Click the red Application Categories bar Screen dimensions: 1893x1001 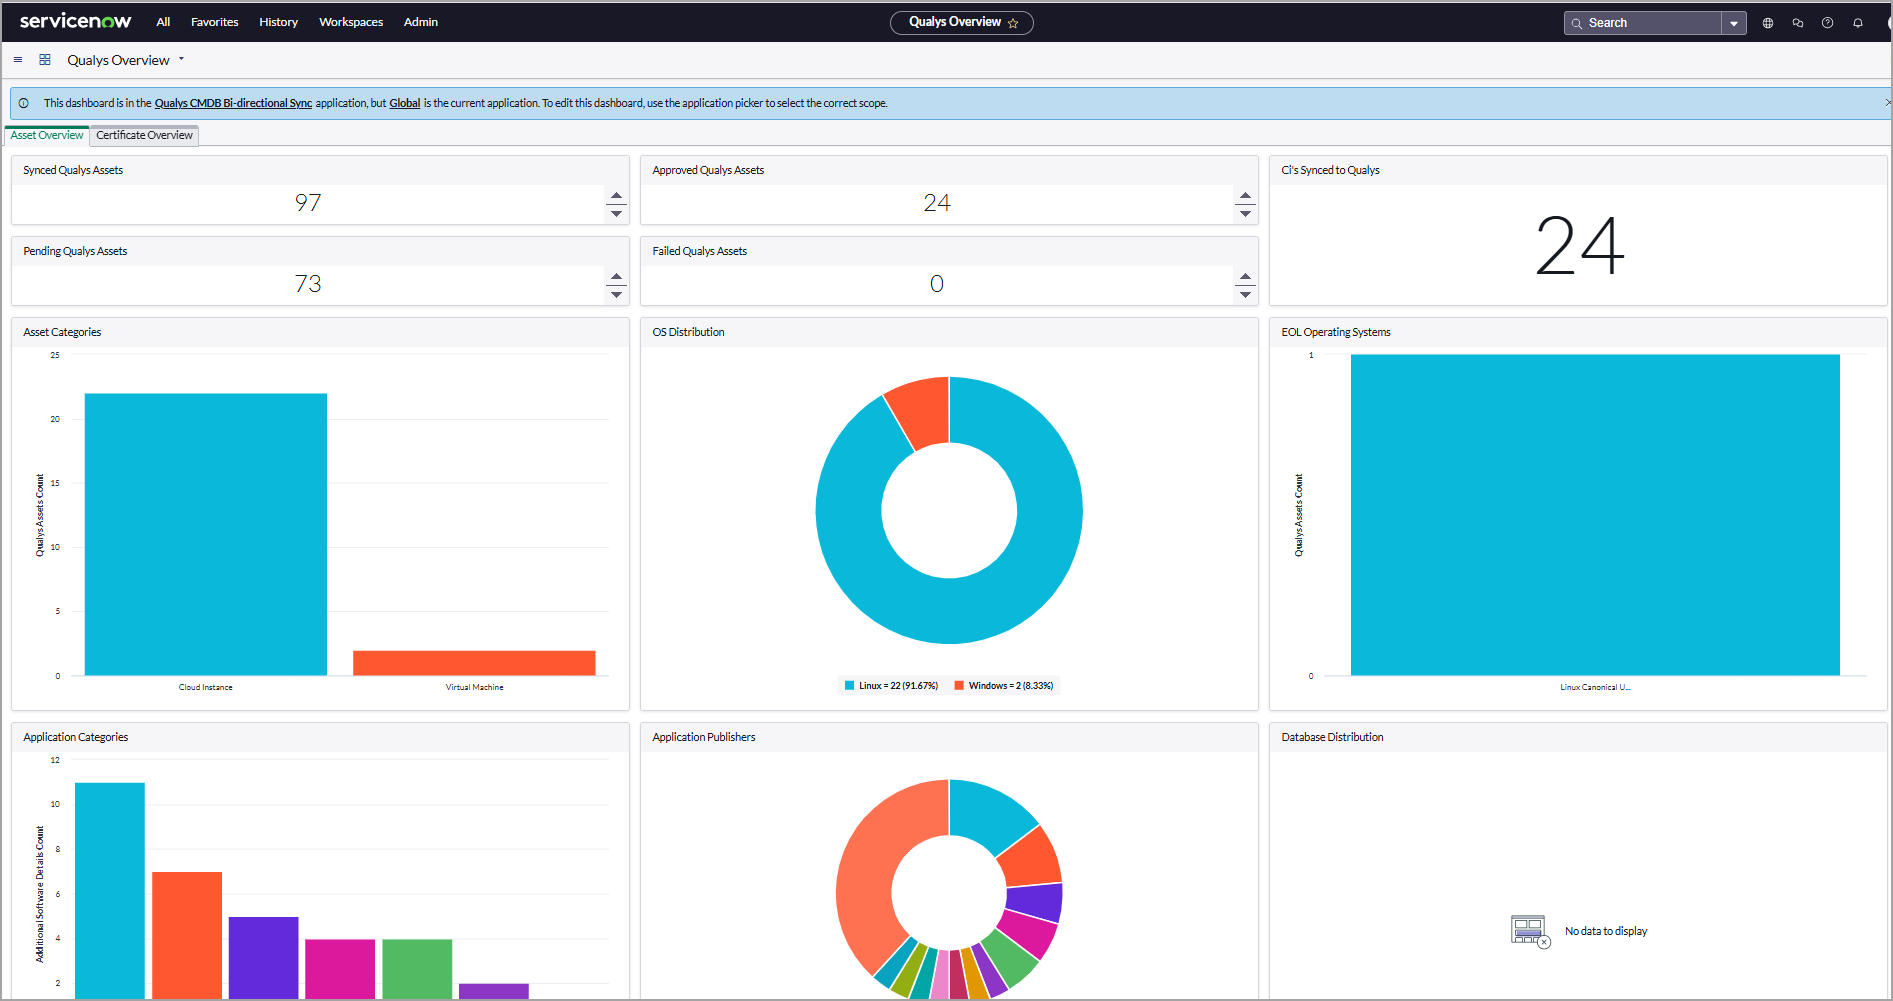[x=187, y=935]
